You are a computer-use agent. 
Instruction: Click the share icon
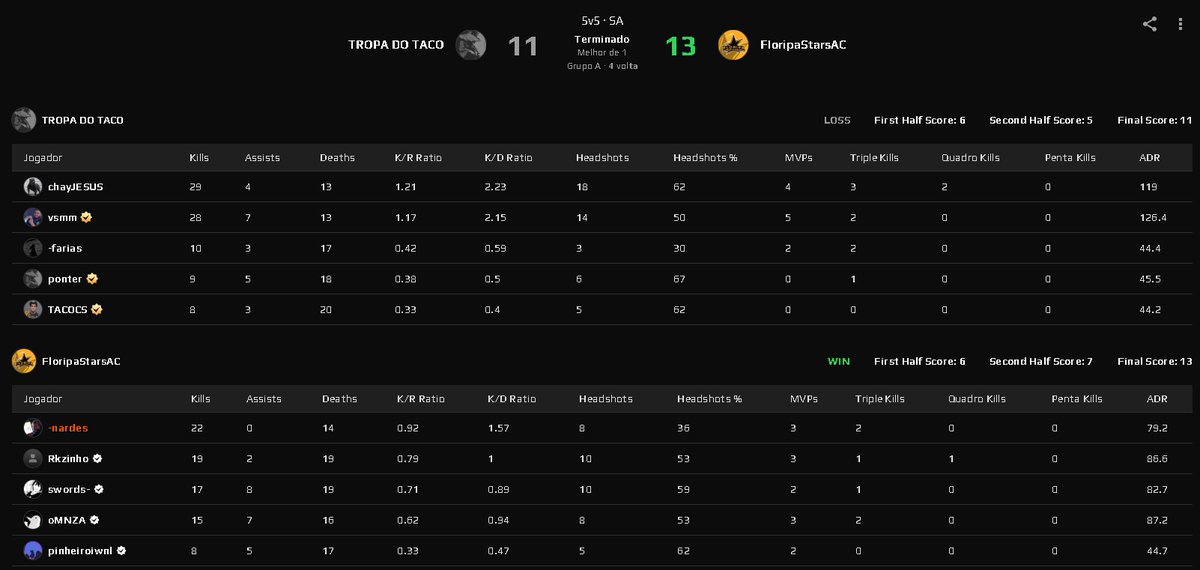coord(1150,24)
